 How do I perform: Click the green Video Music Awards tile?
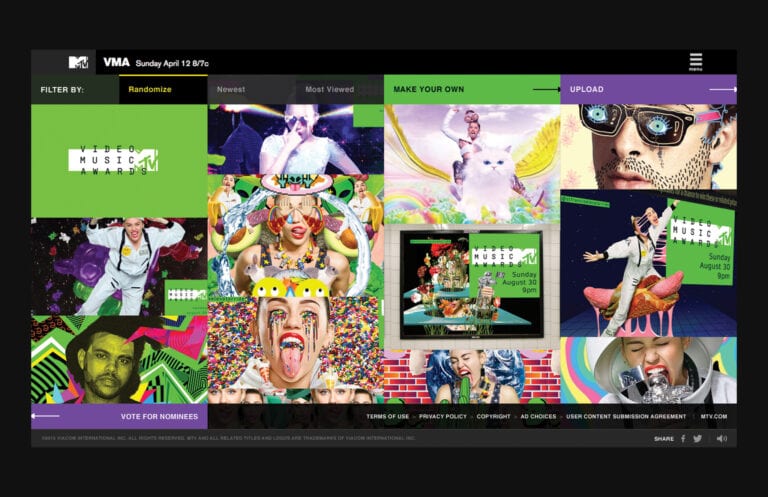pos(119,160)
